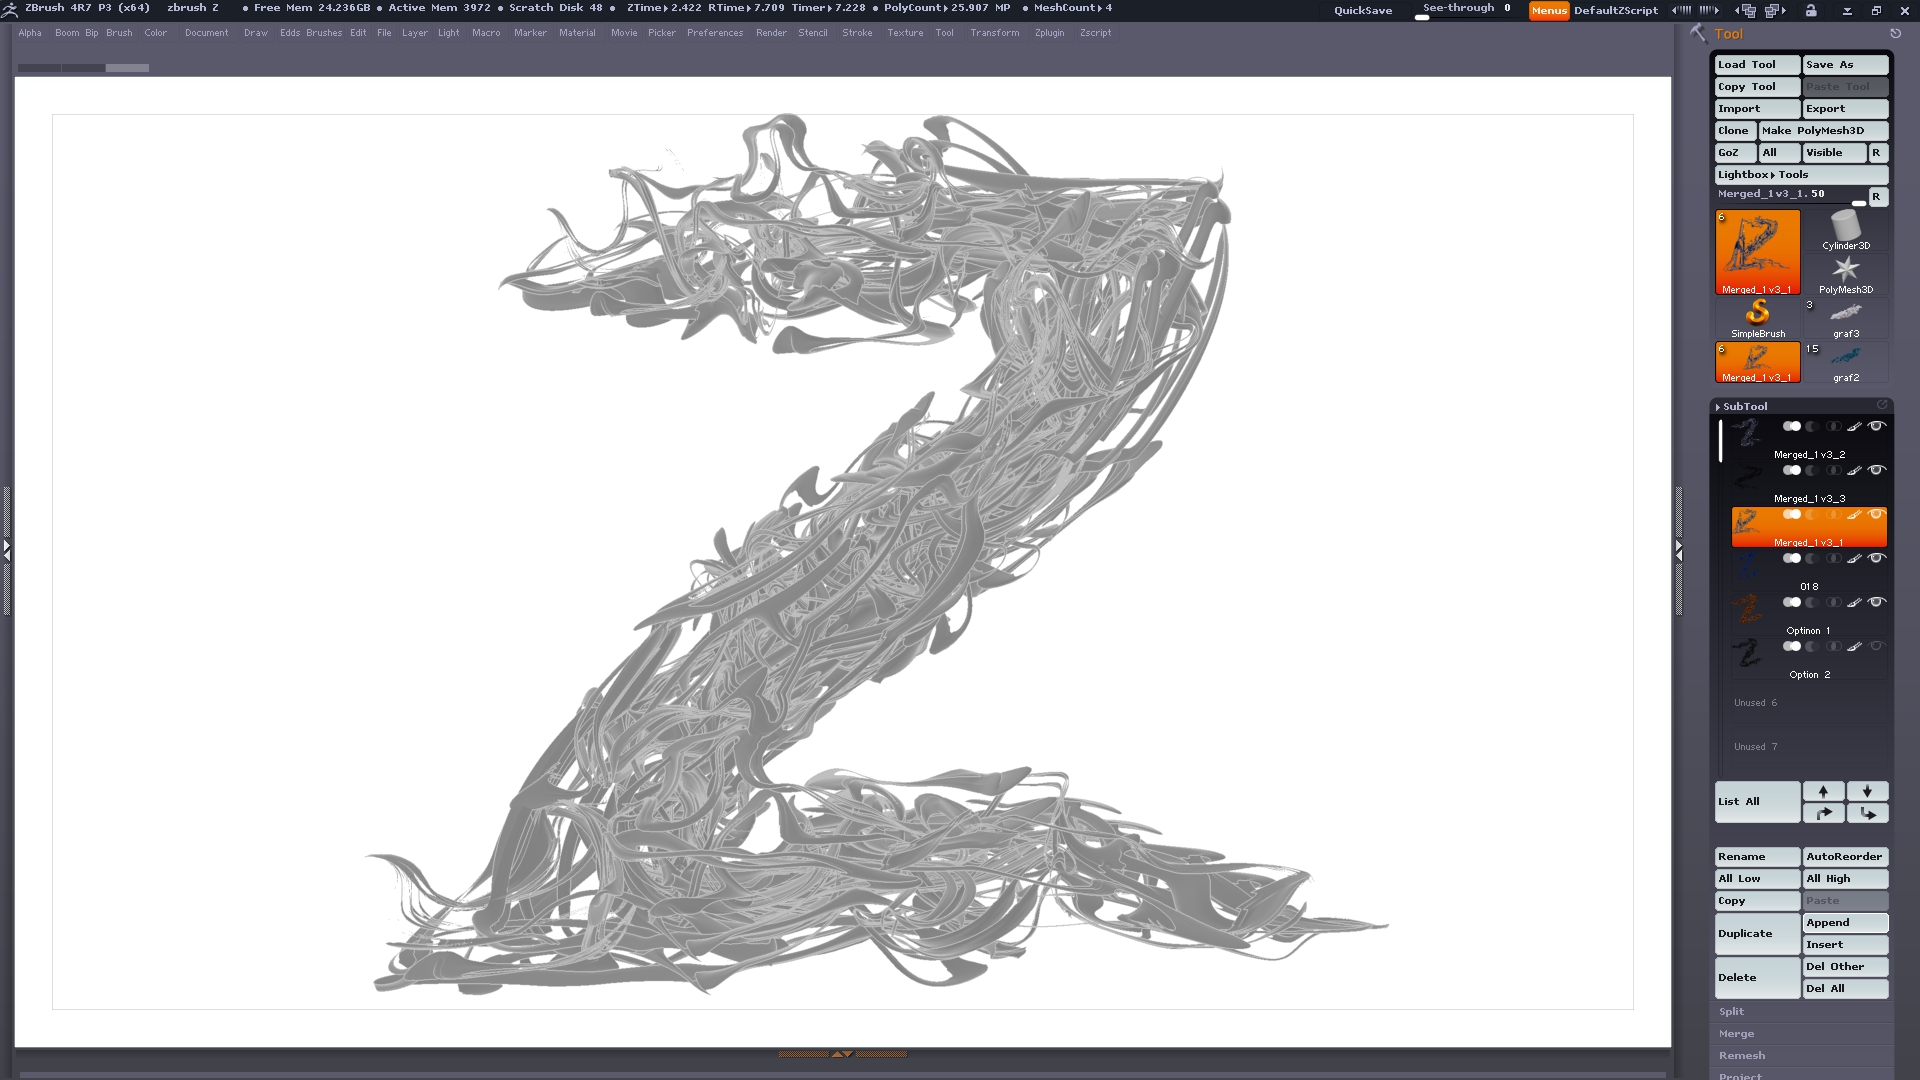Adjust the See-through slider

coord(1465,11)
